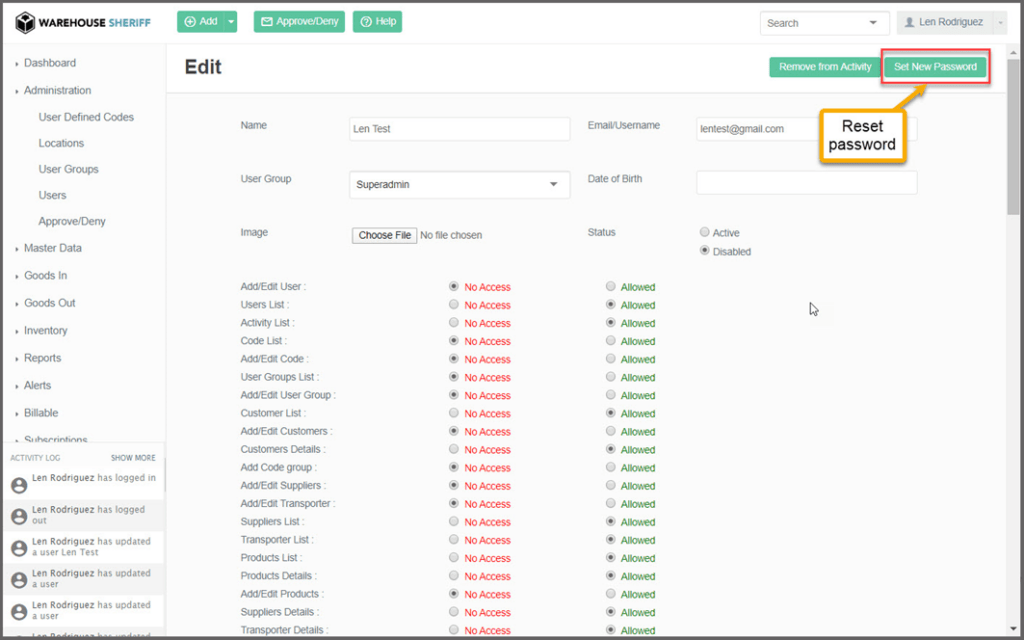
Task: Click Set New Password button
Action: (935, 67)
